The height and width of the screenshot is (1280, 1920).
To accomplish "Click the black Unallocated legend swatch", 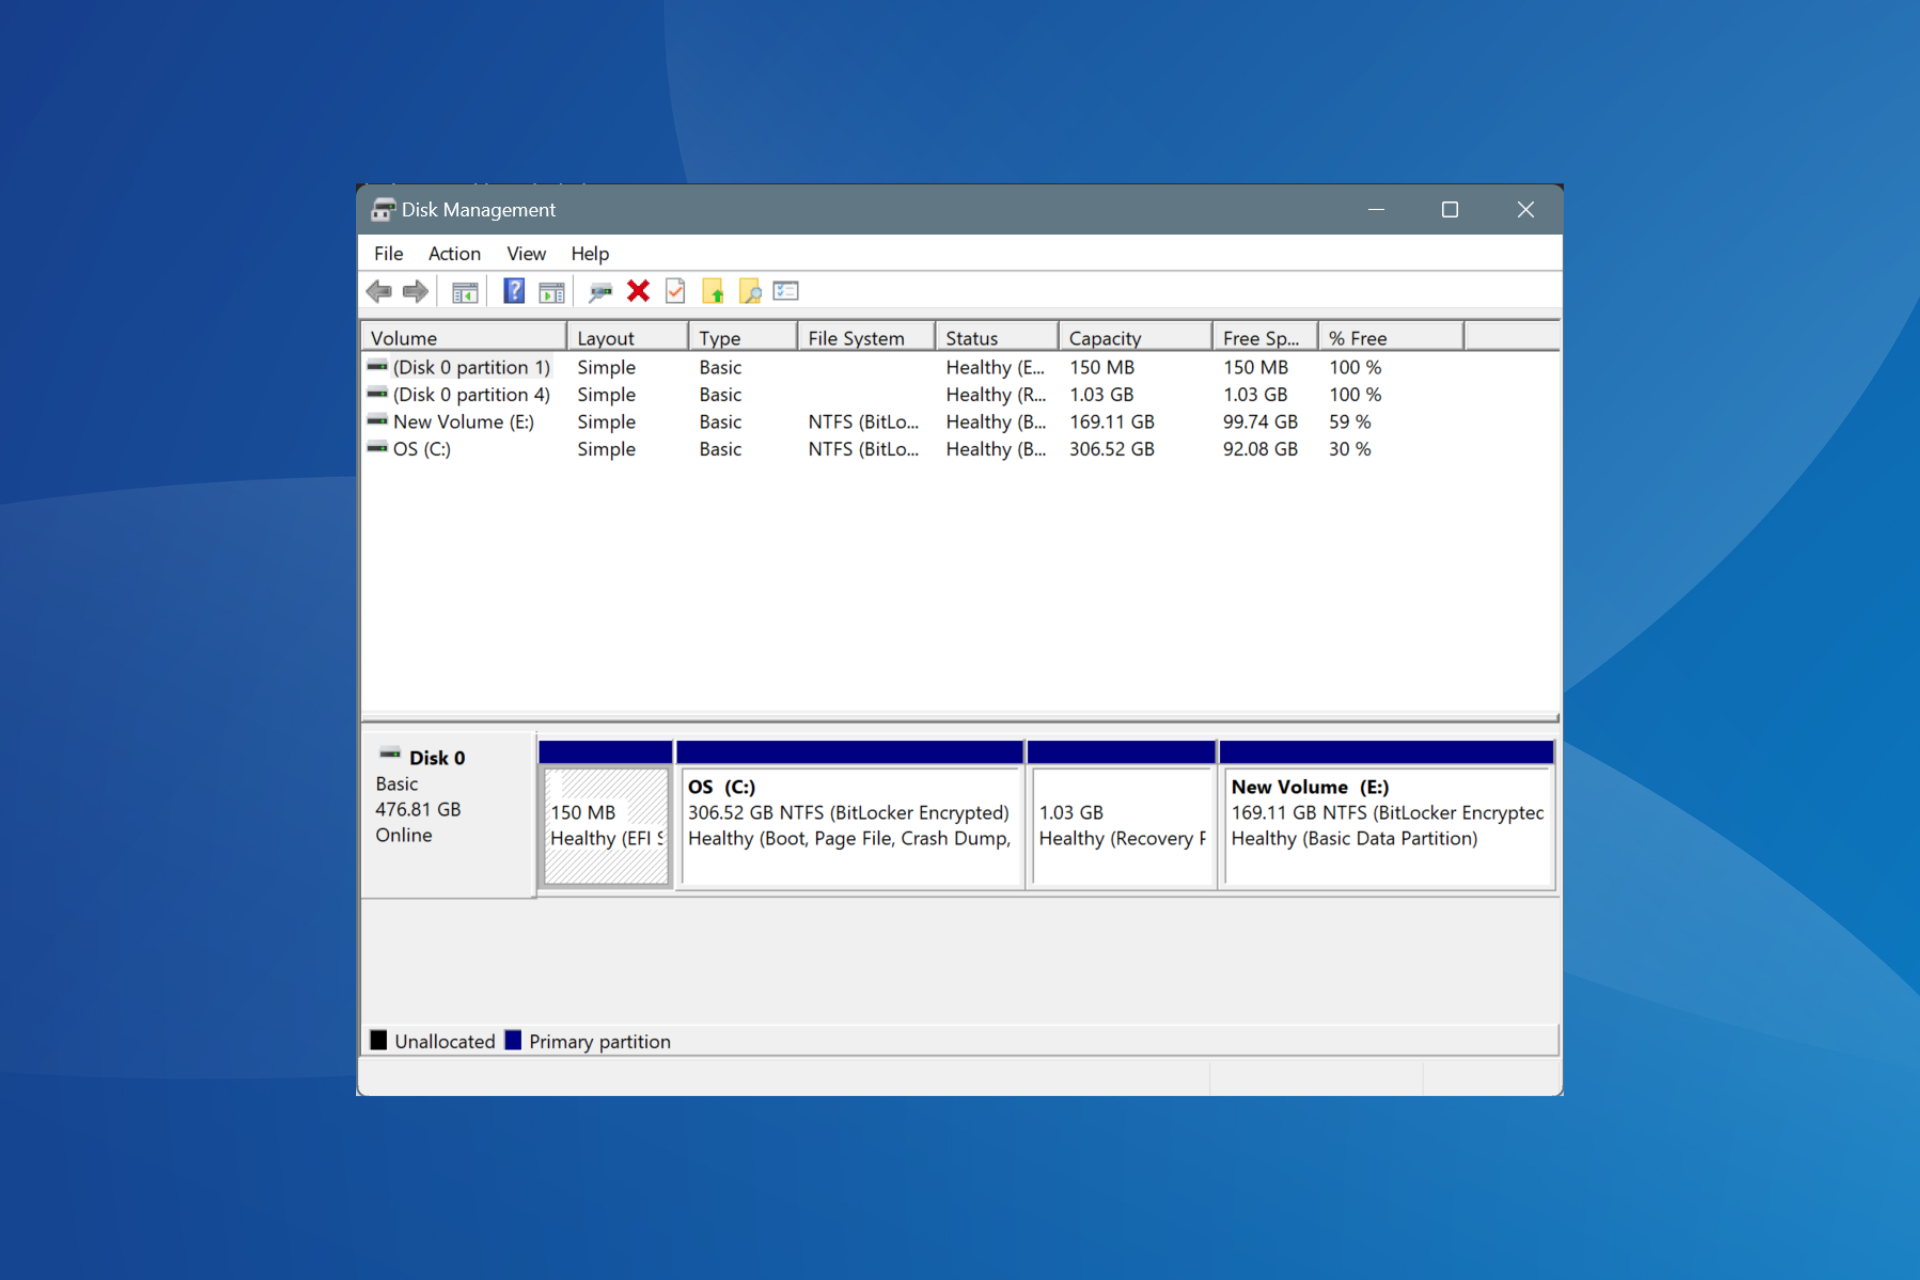I will (378, 1040).
